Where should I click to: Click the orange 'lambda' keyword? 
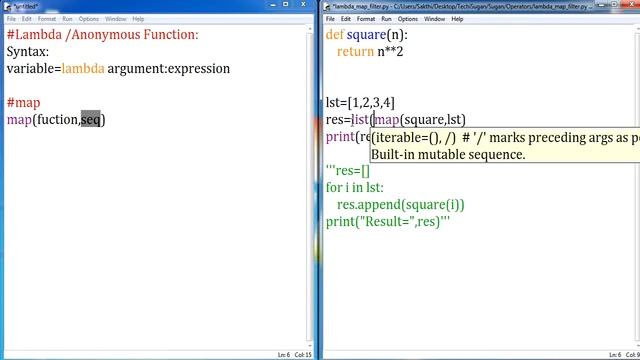click(83, 69)
